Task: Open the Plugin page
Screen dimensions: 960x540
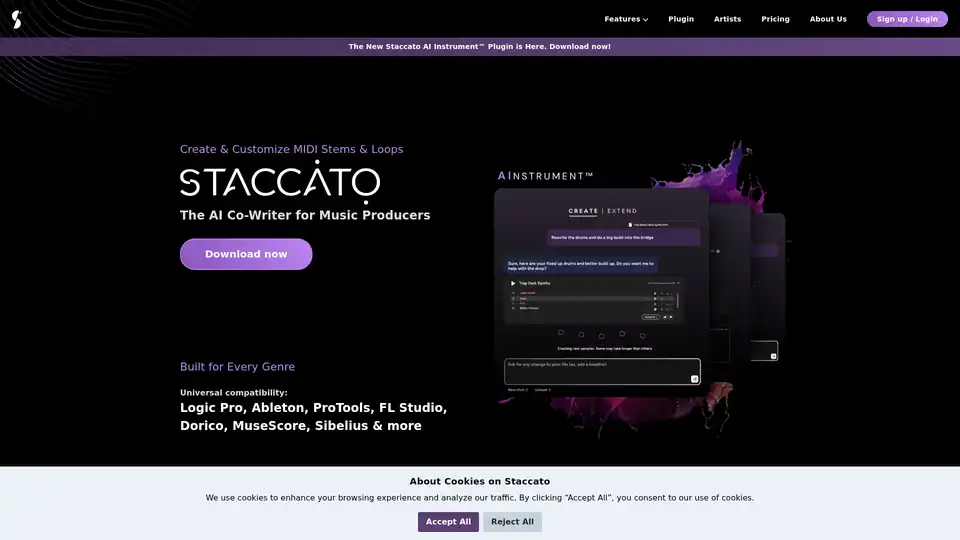Action: tap(681, 19)
